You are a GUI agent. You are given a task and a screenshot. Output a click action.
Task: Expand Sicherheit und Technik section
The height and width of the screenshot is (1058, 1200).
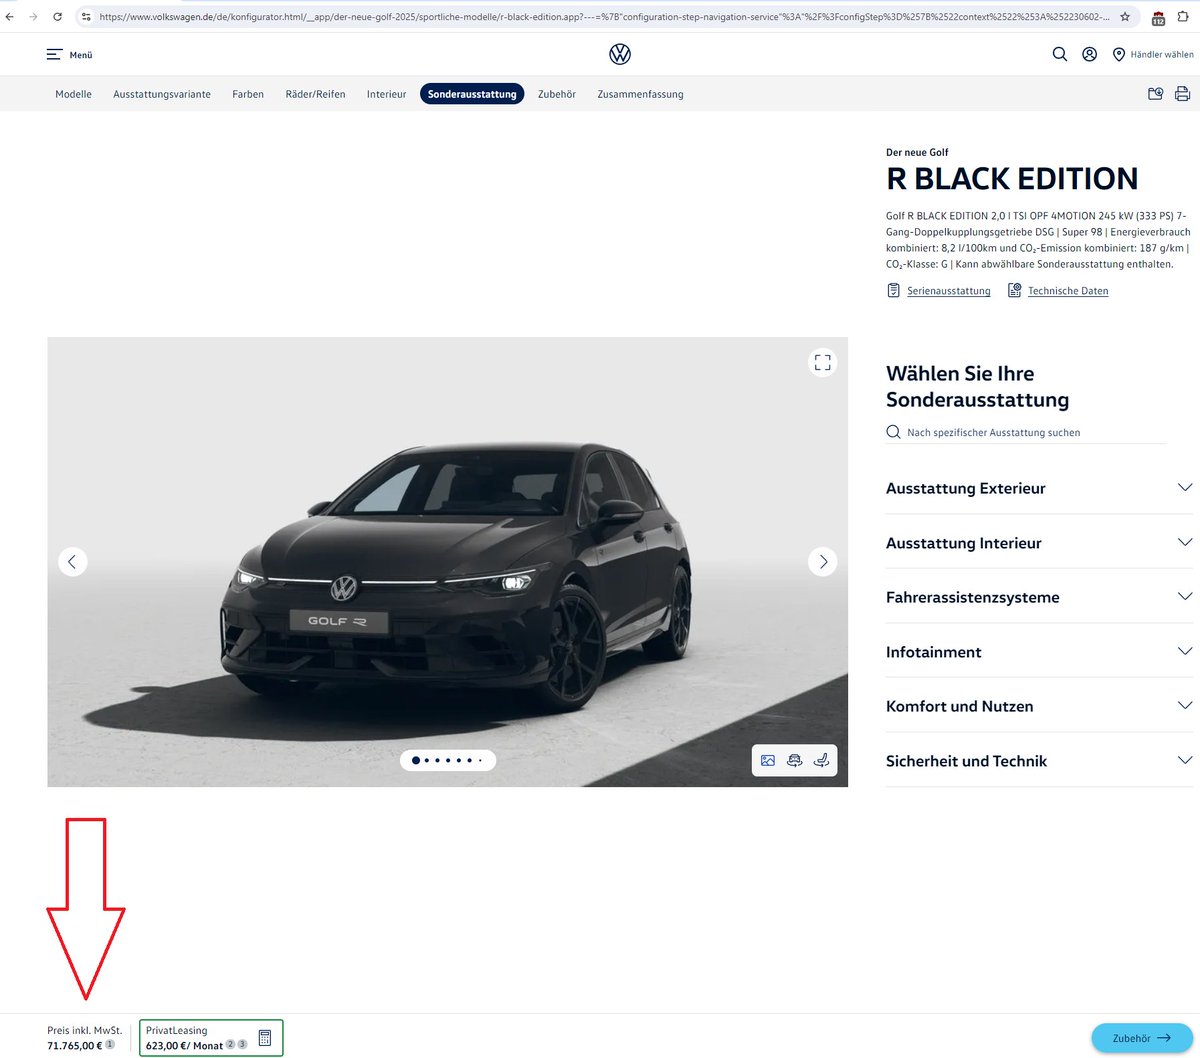pos(1039,761)
